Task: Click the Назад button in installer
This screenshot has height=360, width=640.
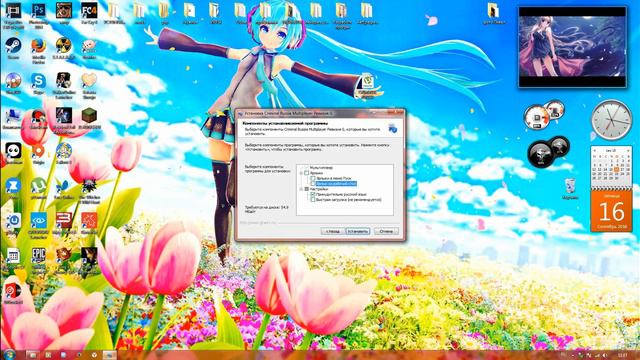Action: click(332, 231)
